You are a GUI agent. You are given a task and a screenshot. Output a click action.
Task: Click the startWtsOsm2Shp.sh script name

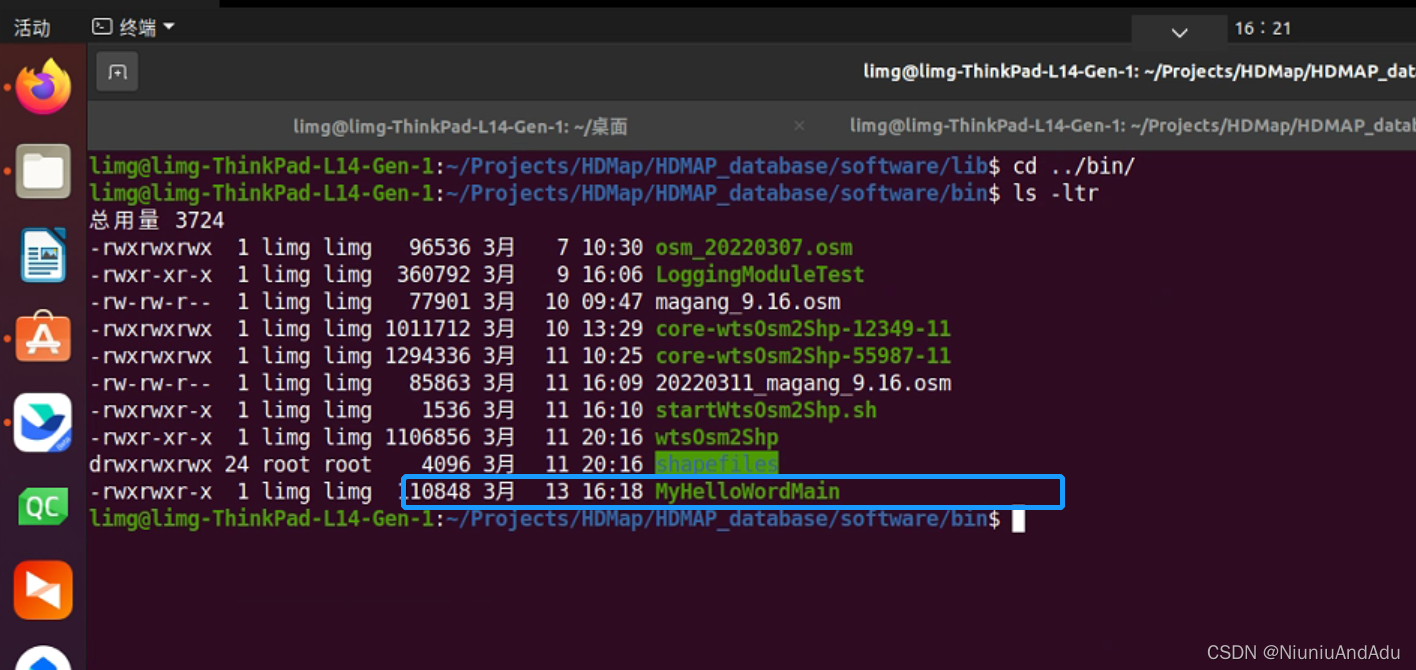pos(766,410)
